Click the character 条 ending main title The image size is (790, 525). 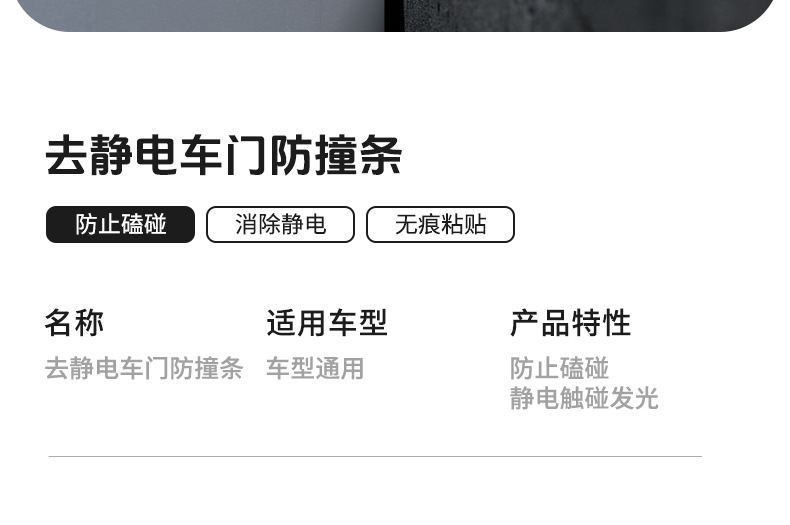point(381,155)
